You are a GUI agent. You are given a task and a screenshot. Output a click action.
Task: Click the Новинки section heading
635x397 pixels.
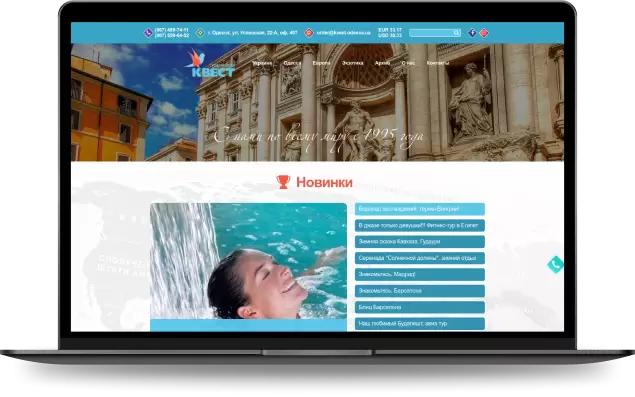(x=324, y=182)
